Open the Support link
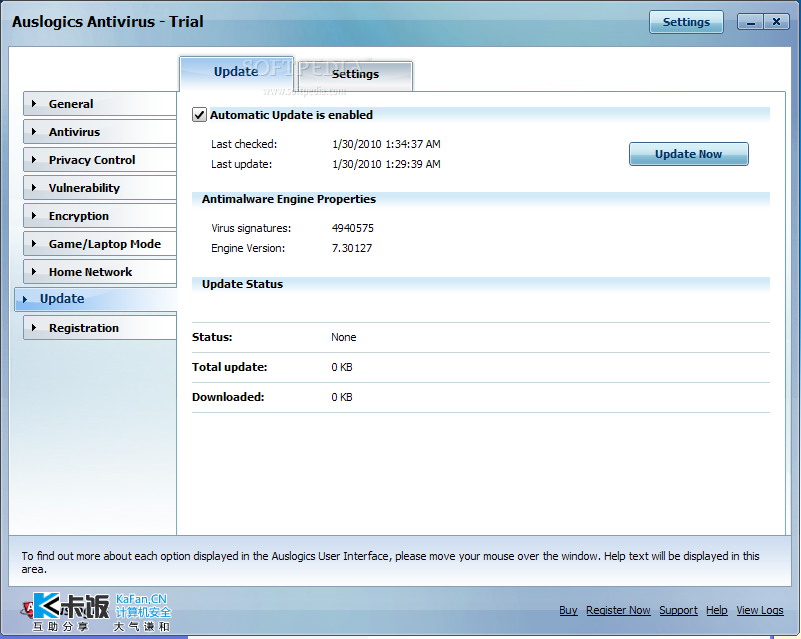 pos(678,610)
